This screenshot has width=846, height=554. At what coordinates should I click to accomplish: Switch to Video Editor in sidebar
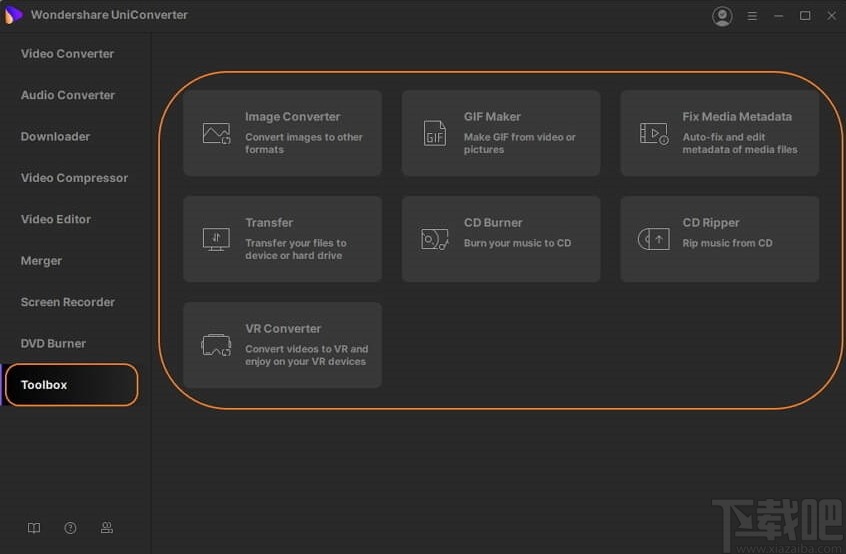(56, 219)
